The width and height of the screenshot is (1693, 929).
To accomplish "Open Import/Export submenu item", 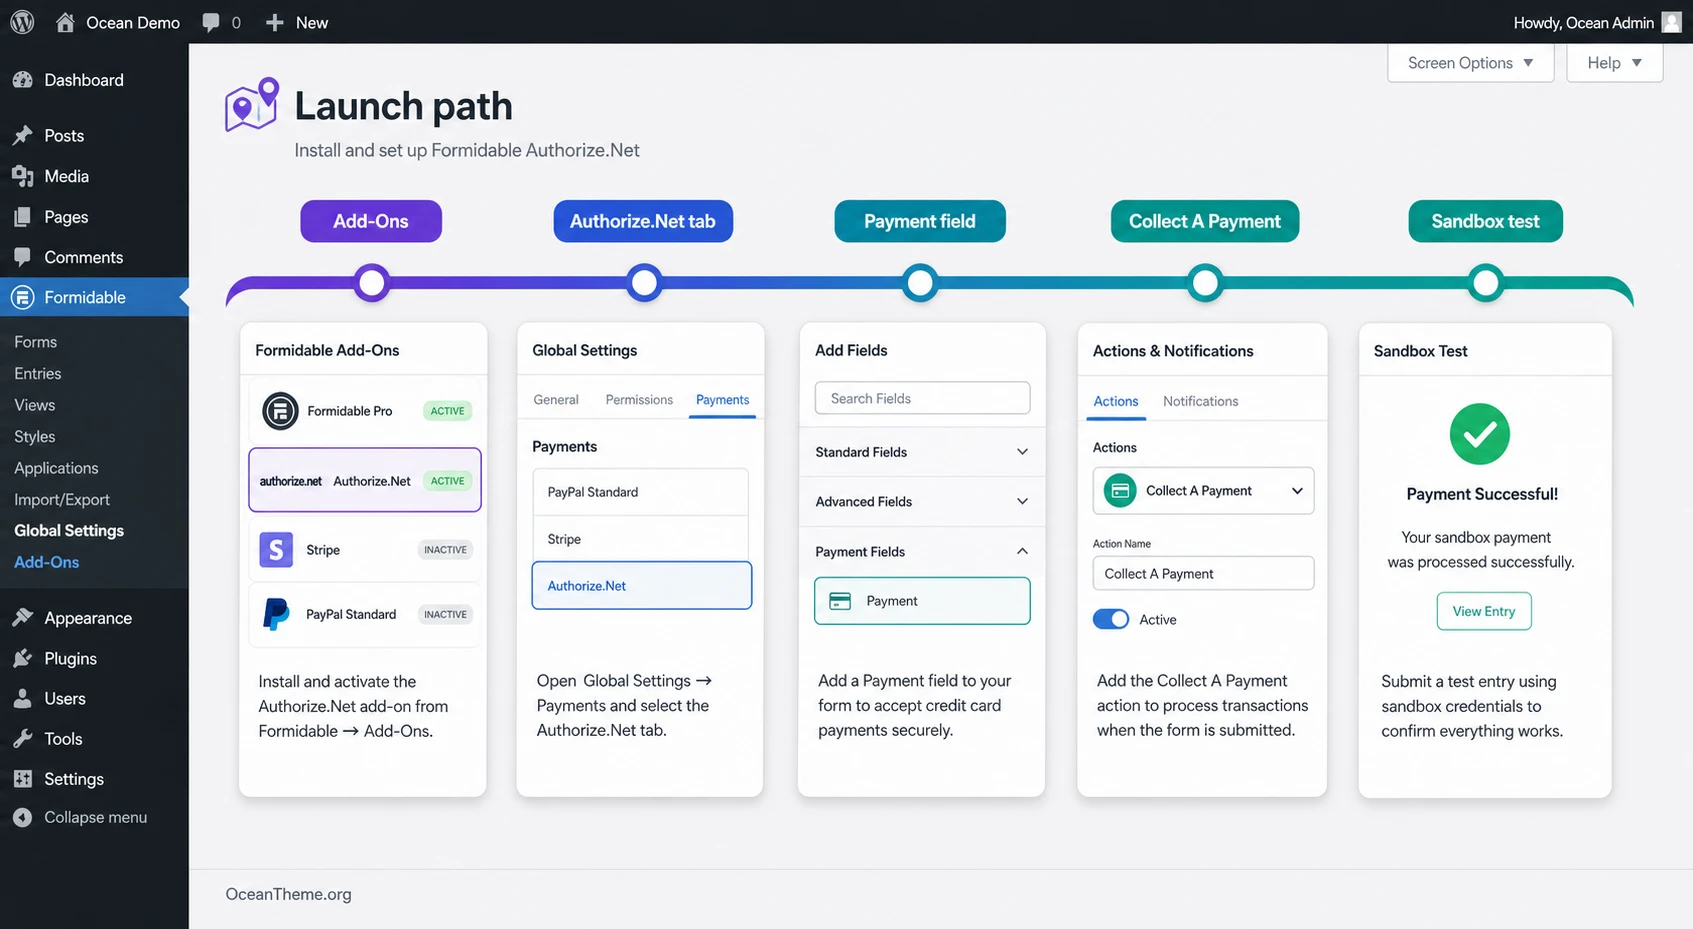I will coord(62,500).
